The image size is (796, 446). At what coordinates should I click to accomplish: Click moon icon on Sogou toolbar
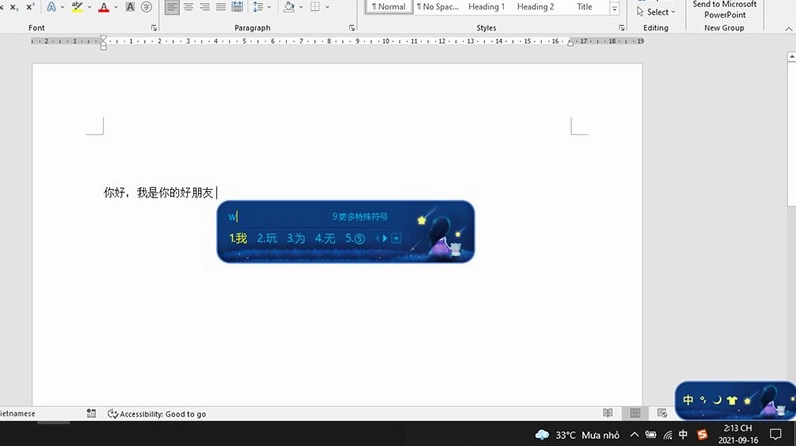(717, 400)
